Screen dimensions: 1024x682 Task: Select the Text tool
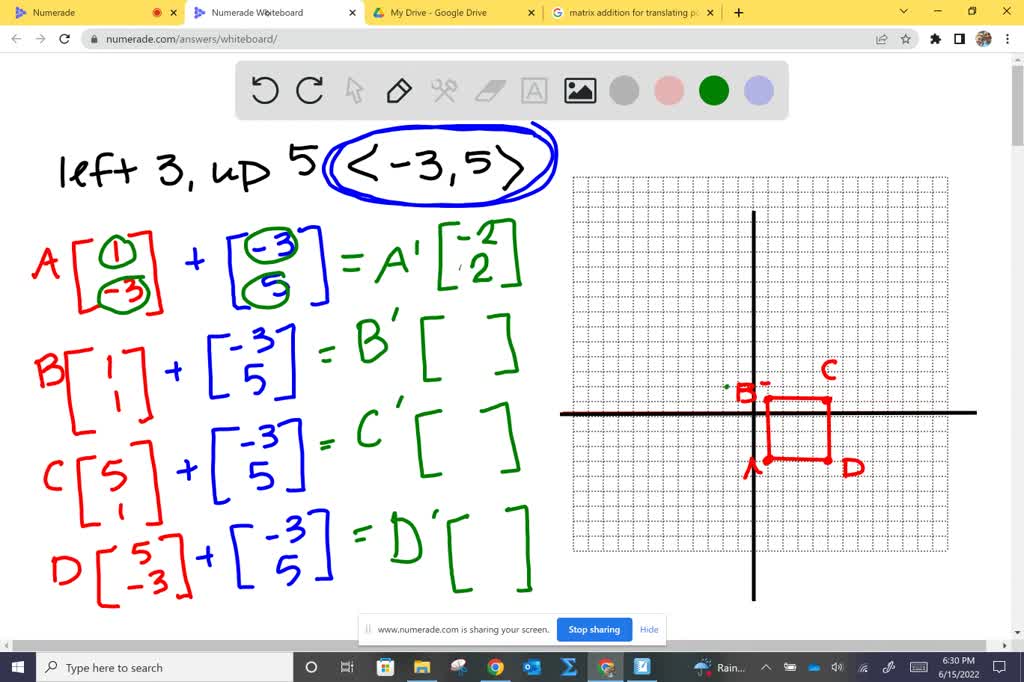tap(533, 90)
